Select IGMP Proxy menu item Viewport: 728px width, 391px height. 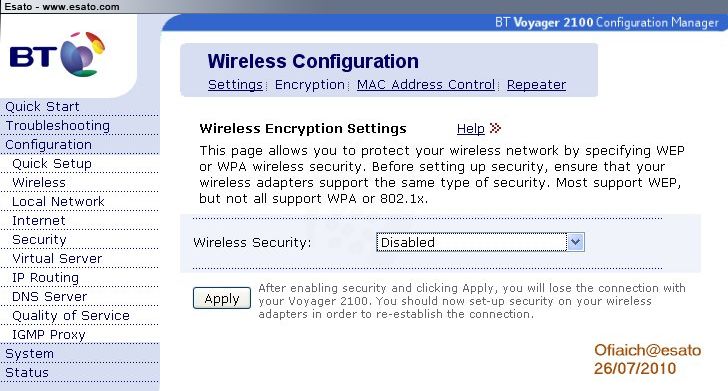click(x=49, y=335)
